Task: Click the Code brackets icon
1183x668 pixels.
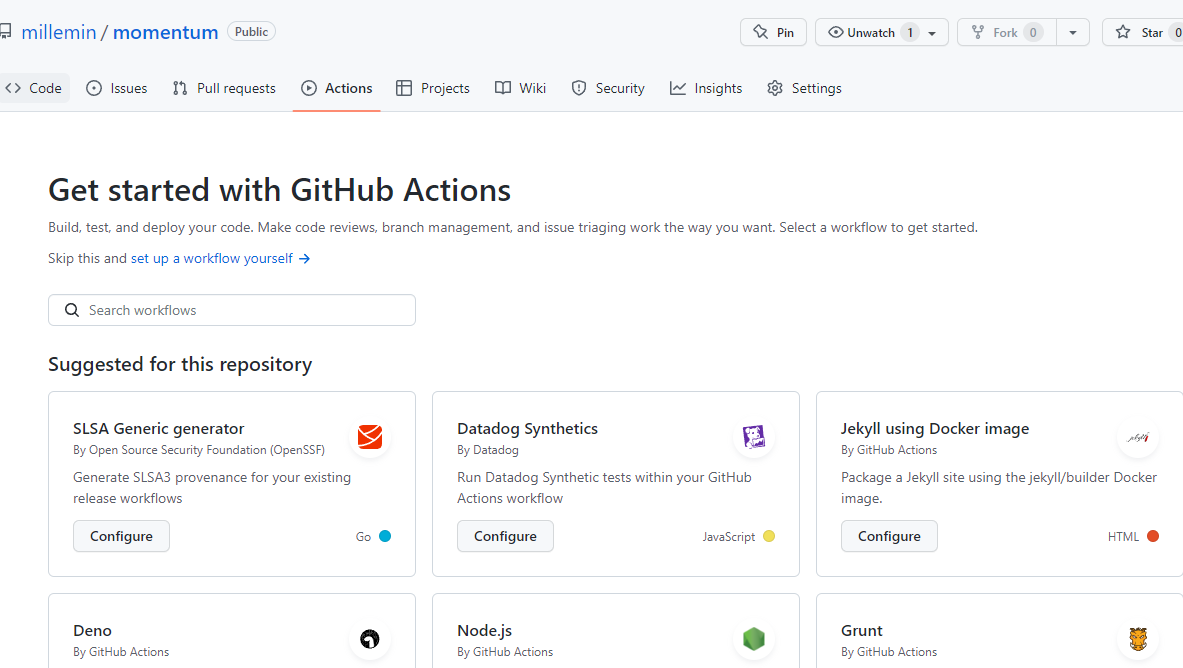Action: 13,88
